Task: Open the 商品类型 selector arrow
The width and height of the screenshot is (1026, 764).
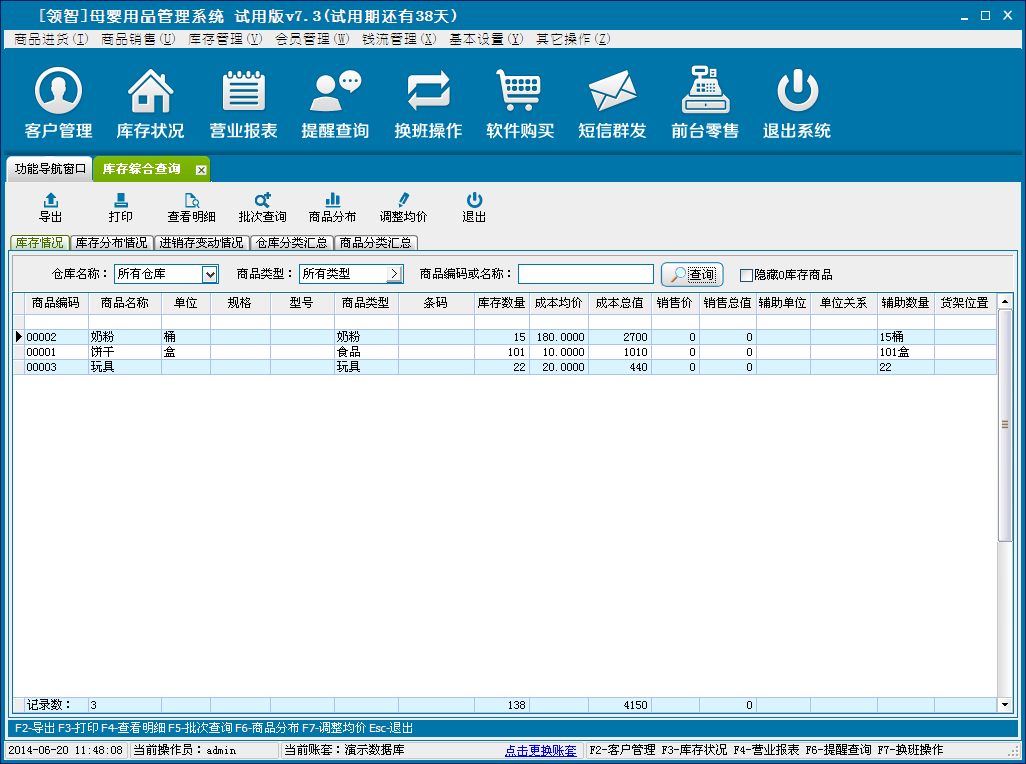Action: [x=394, y=274]
